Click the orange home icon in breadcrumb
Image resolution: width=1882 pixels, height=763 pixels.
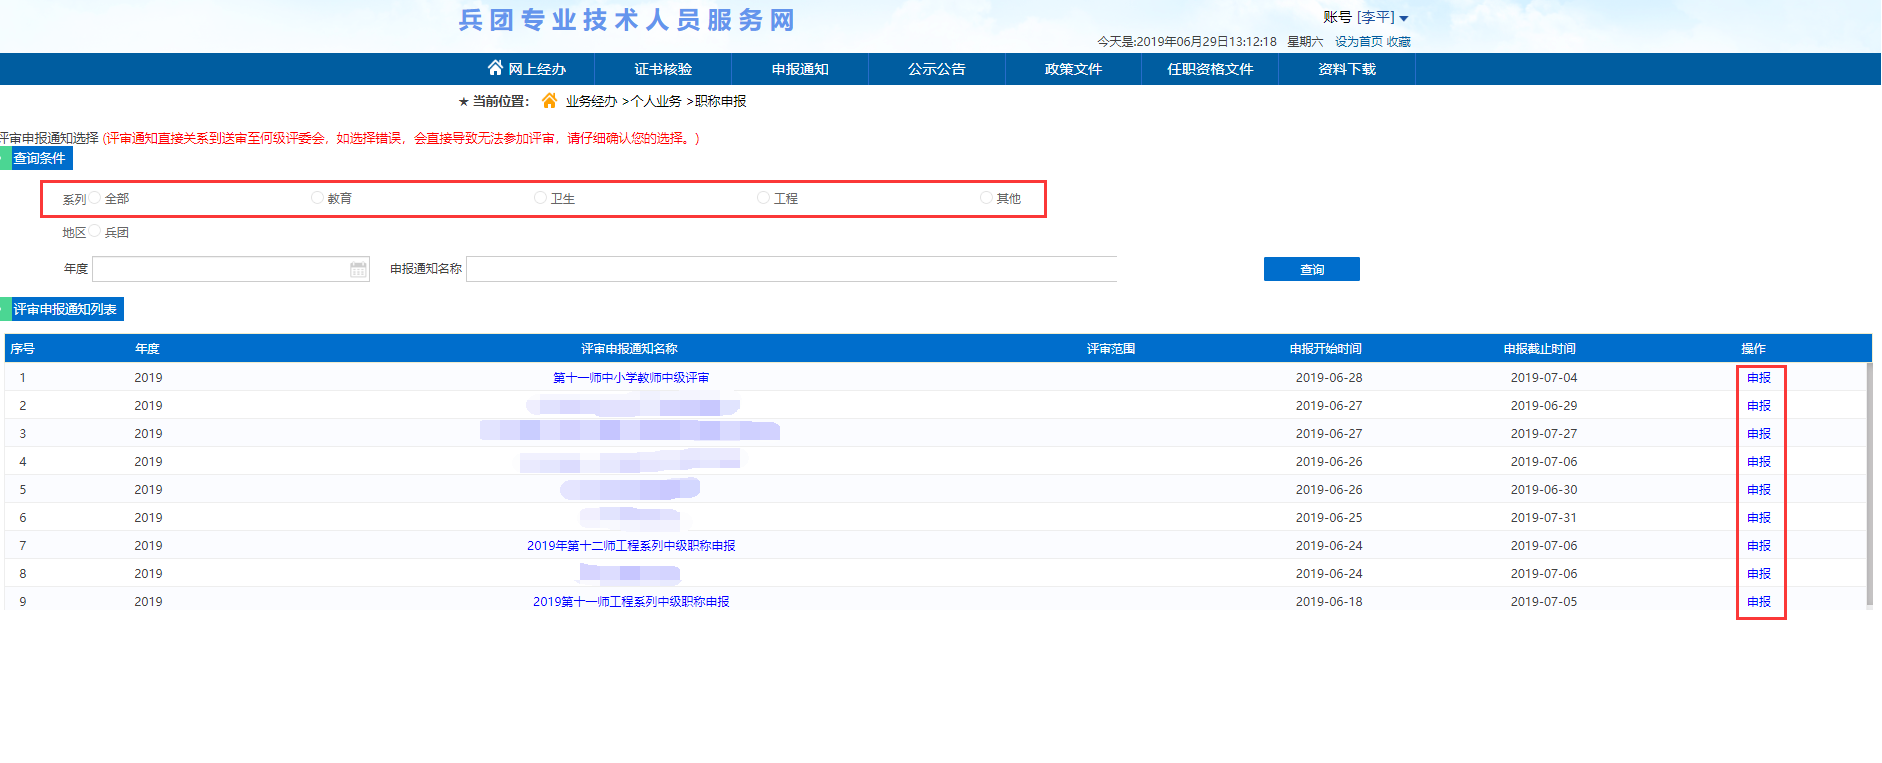549,101
